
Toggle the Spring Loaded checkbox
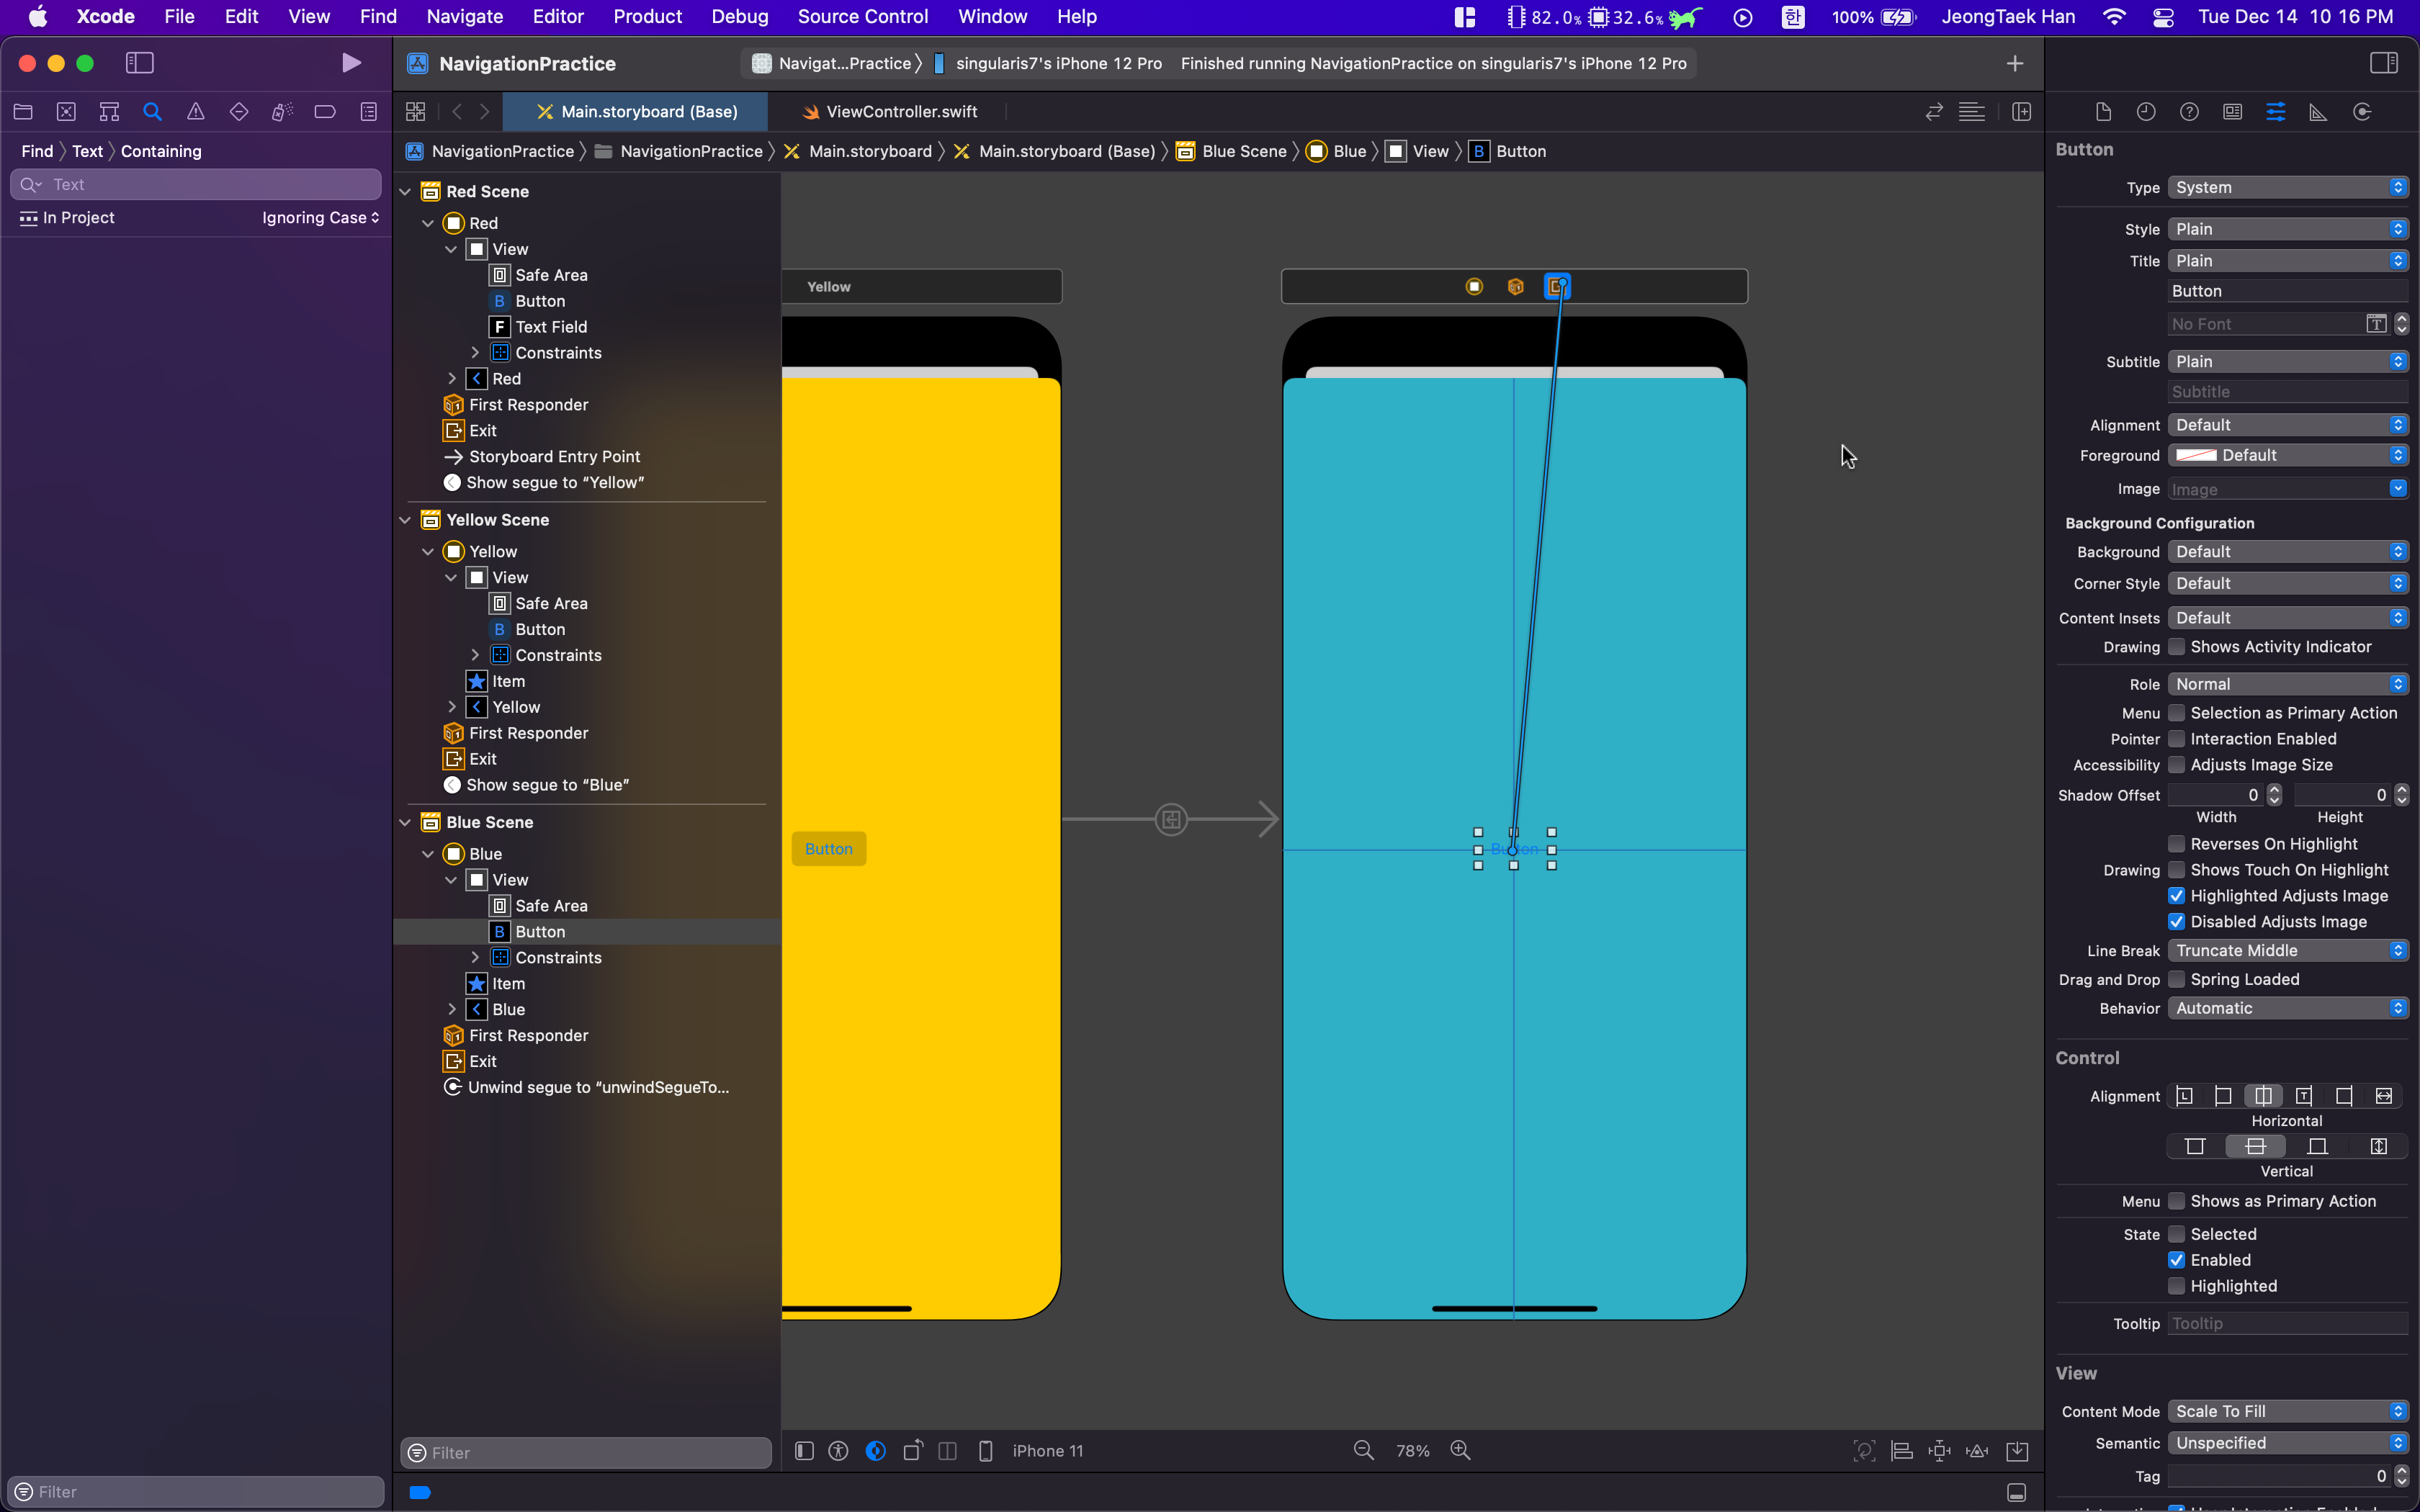tap(2176, 979)
